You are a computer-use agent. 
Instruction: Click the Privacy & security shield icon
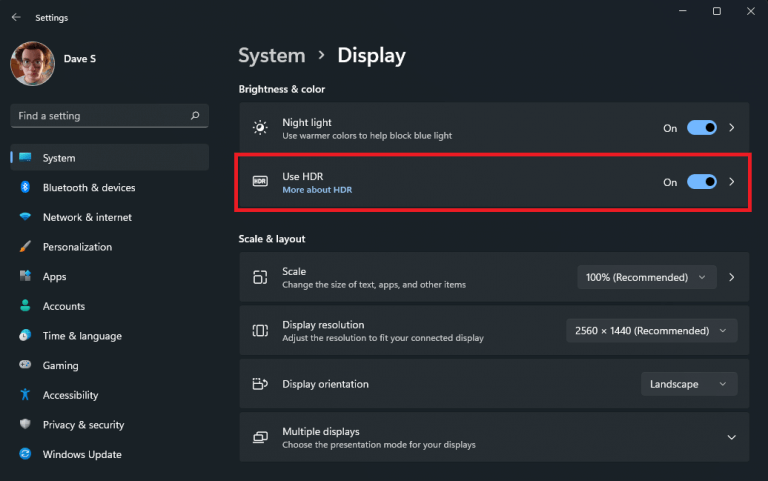(25, 424)
